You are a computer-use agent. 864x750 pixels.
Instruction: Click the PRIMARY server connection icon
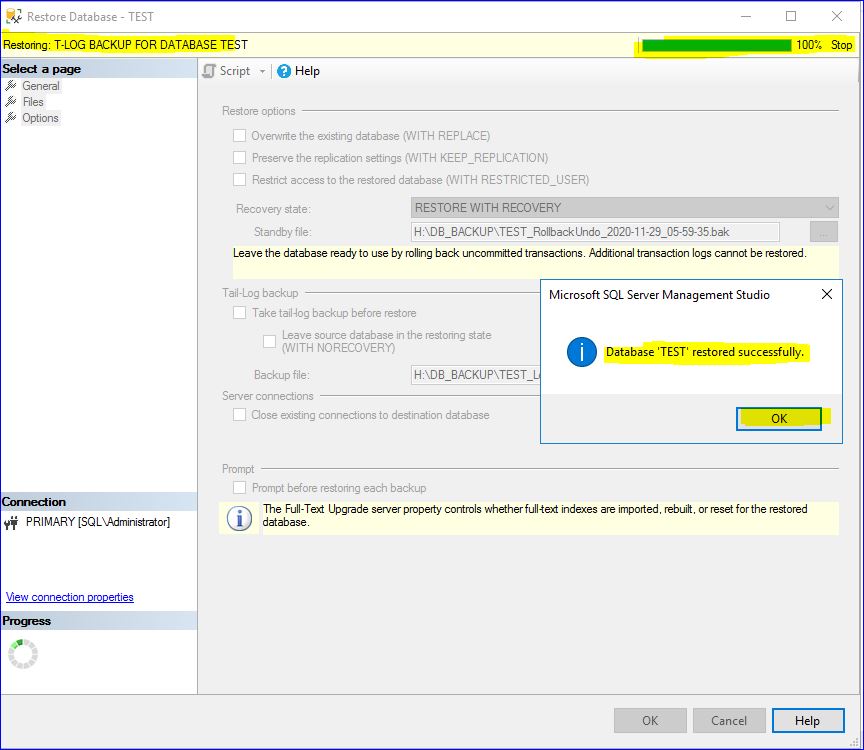tap(12, 523)
